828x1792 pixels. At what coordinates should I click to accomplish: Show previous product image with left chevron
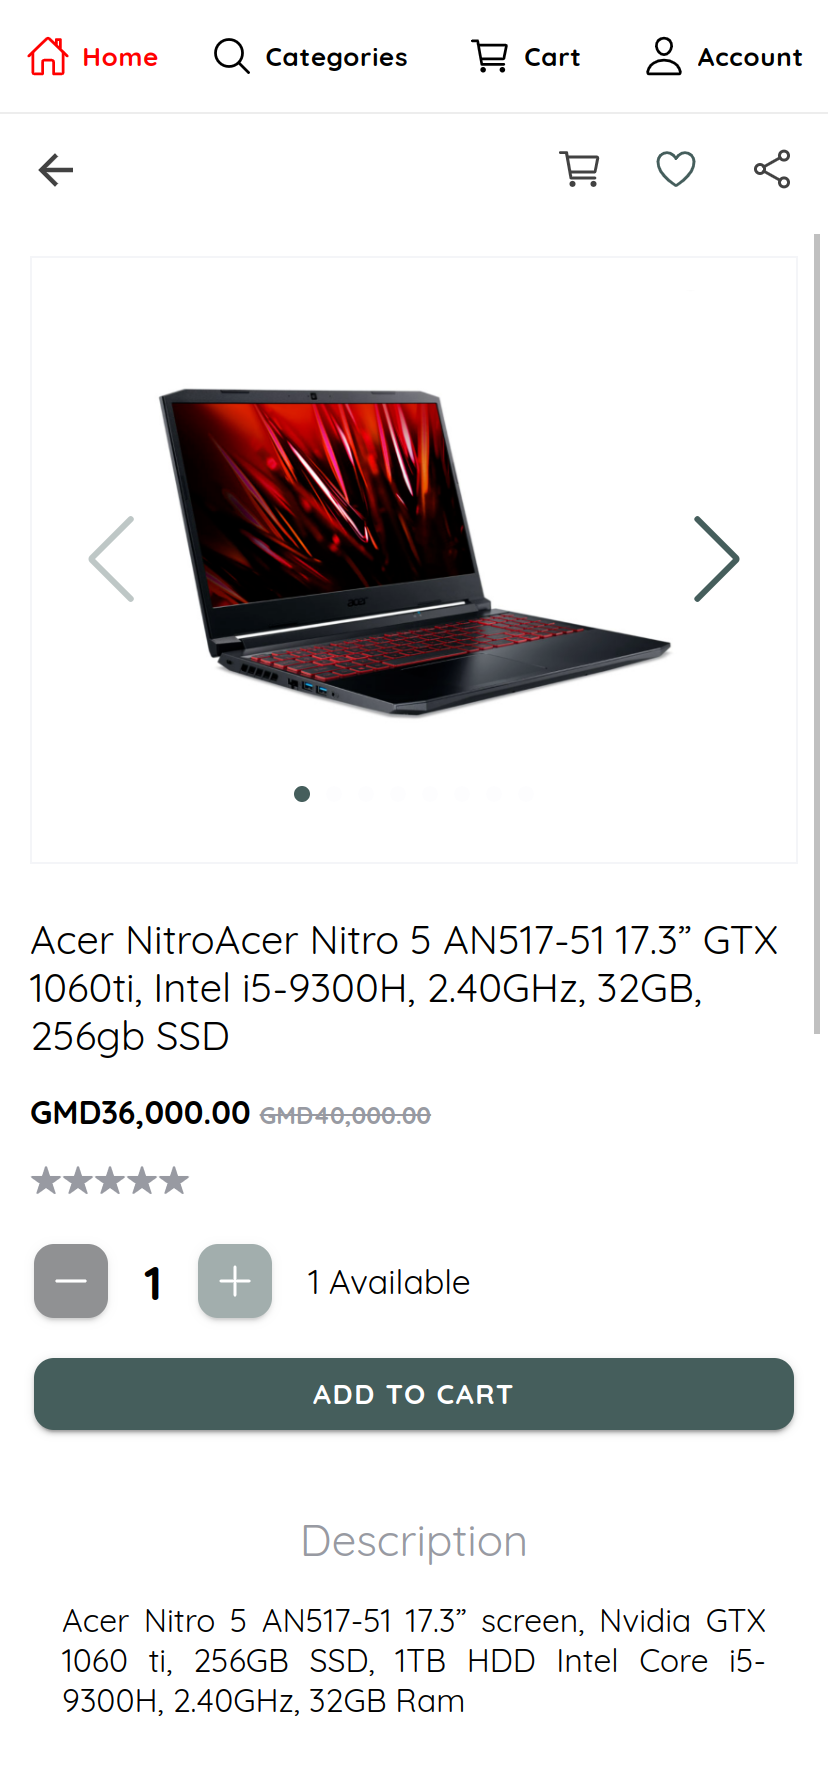111,559
